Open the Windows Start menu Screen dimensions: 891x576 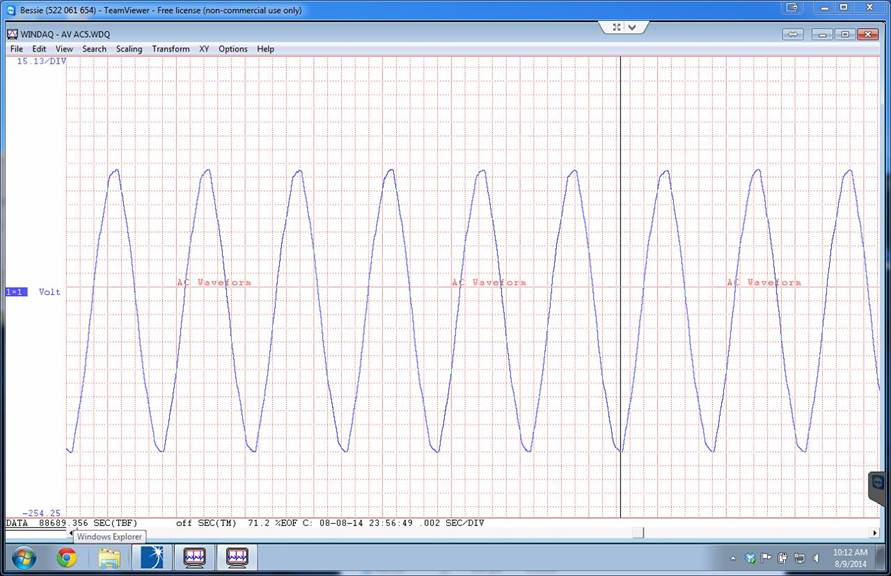24,558
